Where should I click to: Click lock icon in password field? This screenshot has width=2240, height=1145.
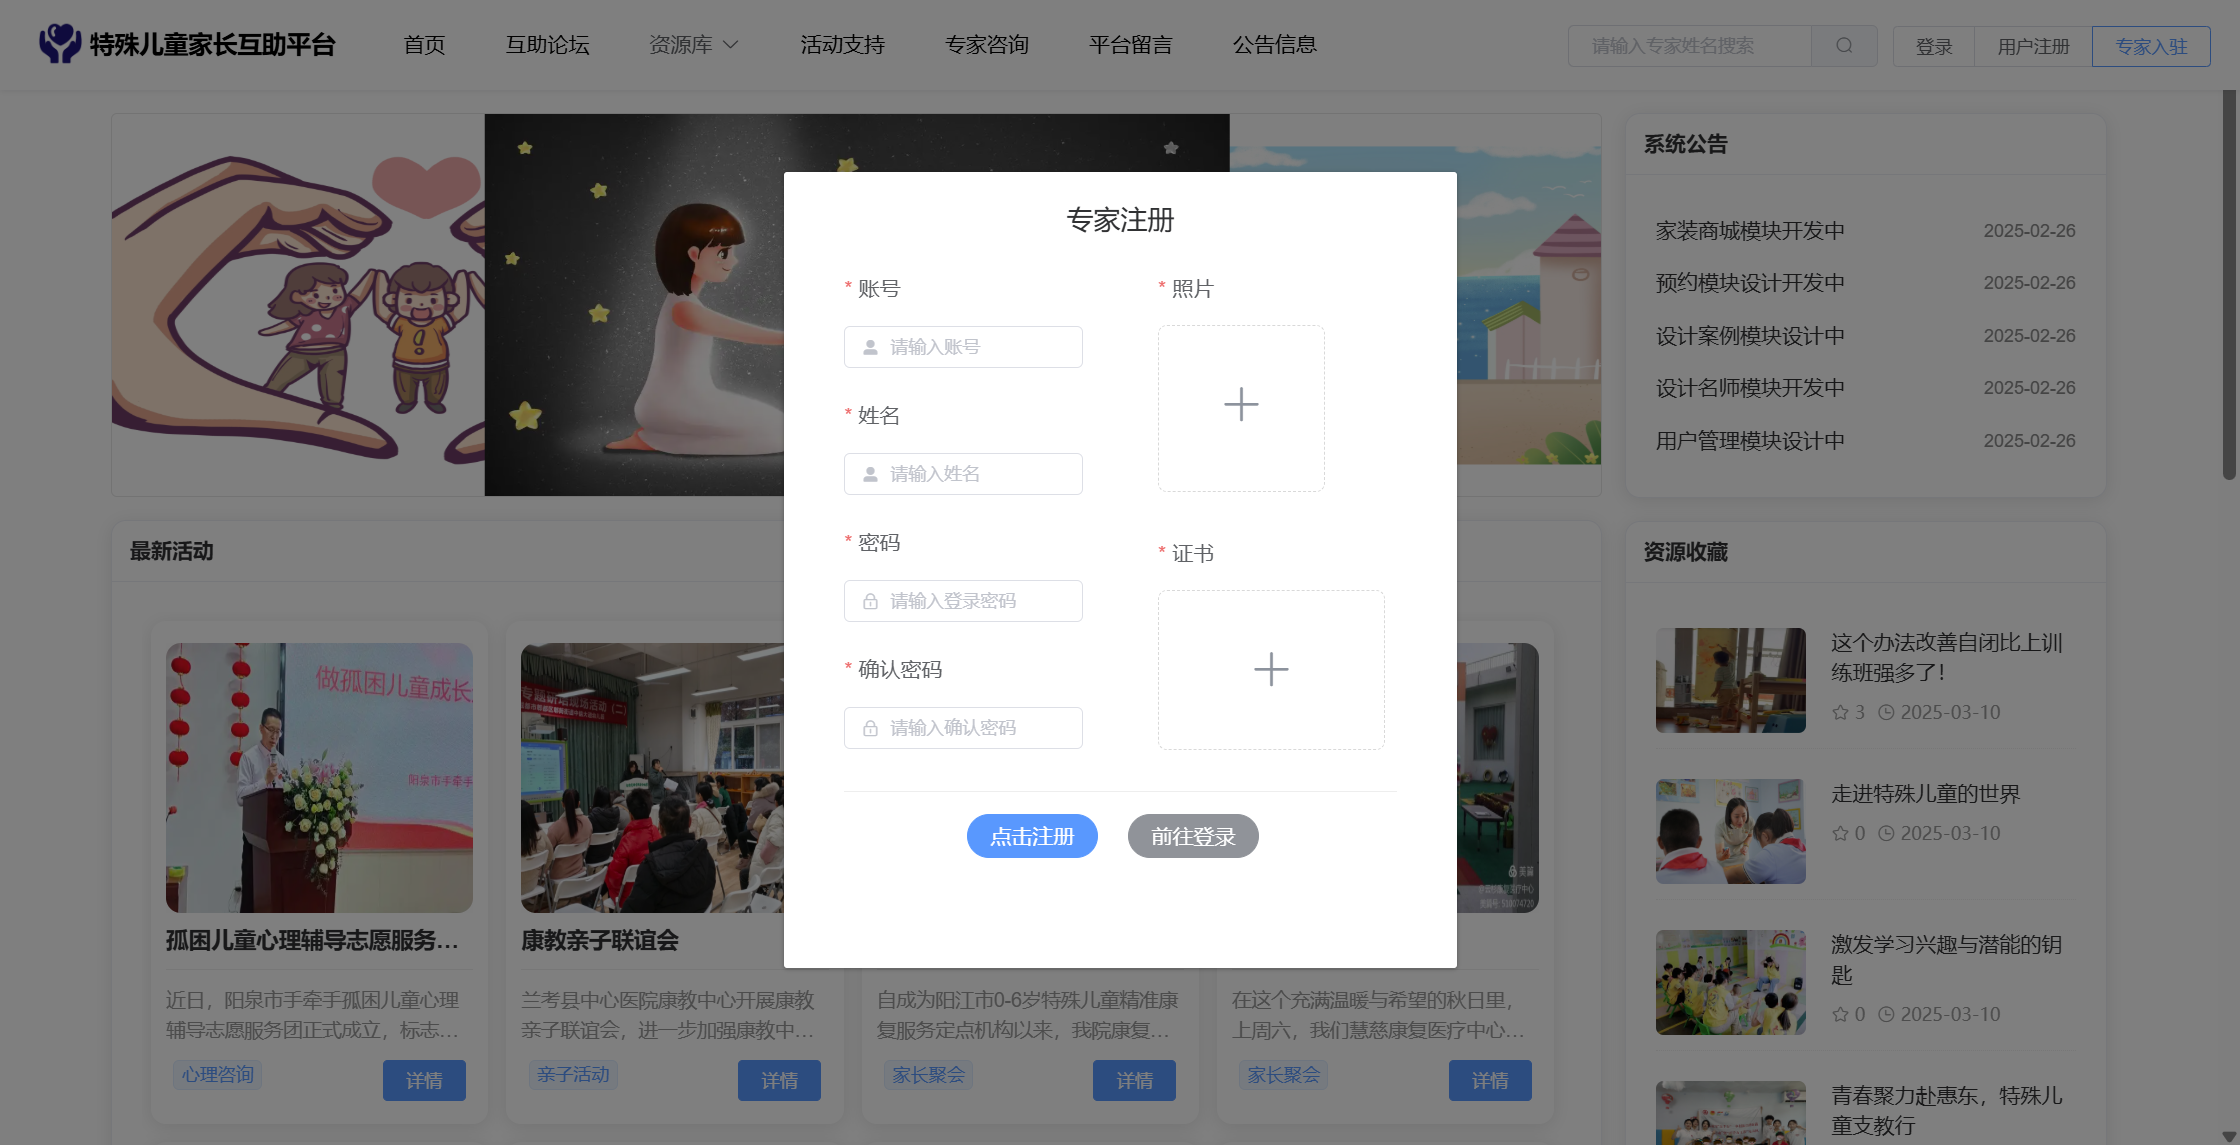click(x=870, y=601)
